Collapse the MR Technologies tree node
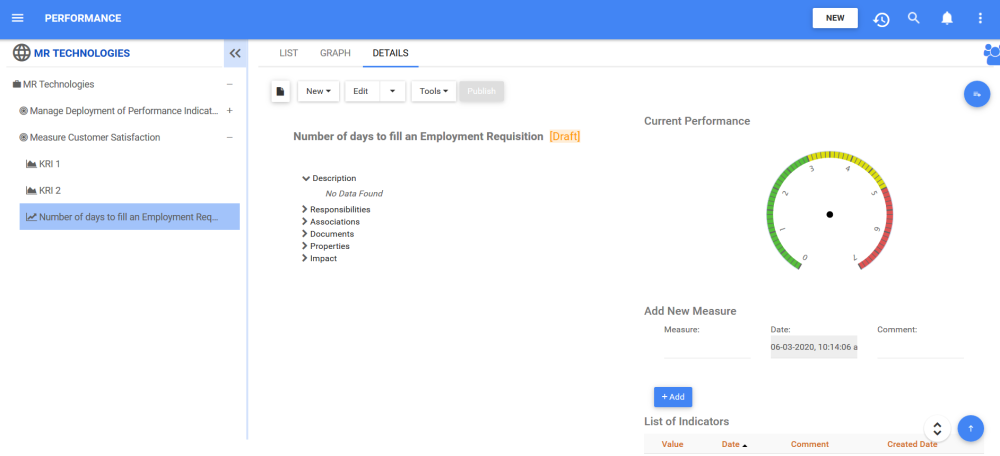The height and width of the screenshot is (456, 1000). pyautogui.click(x=229, y=85)
